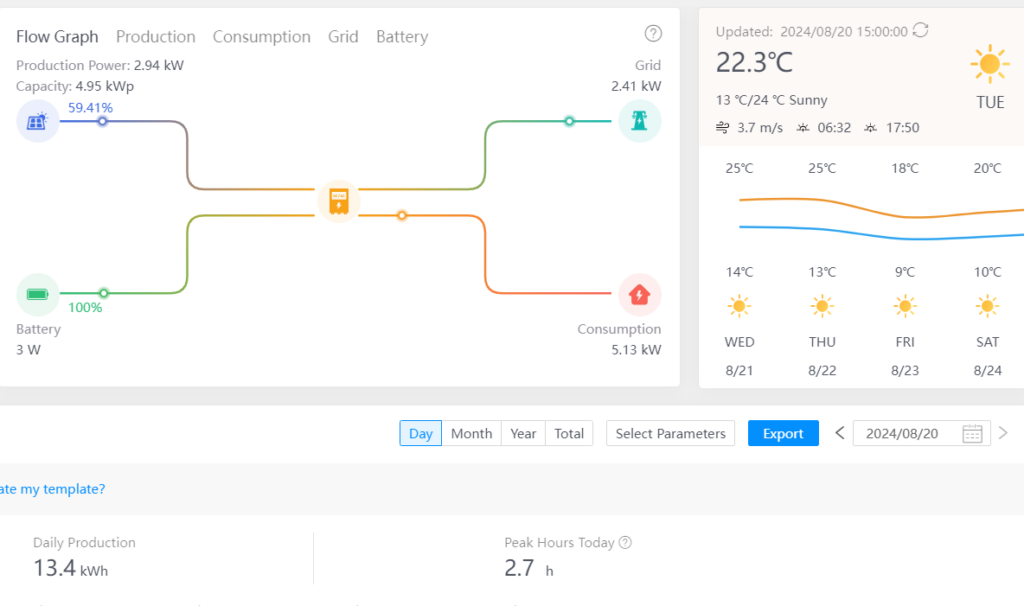Open the flow graph help question mark
Screen dimensions: 1024x606
(x=653, y=34)
